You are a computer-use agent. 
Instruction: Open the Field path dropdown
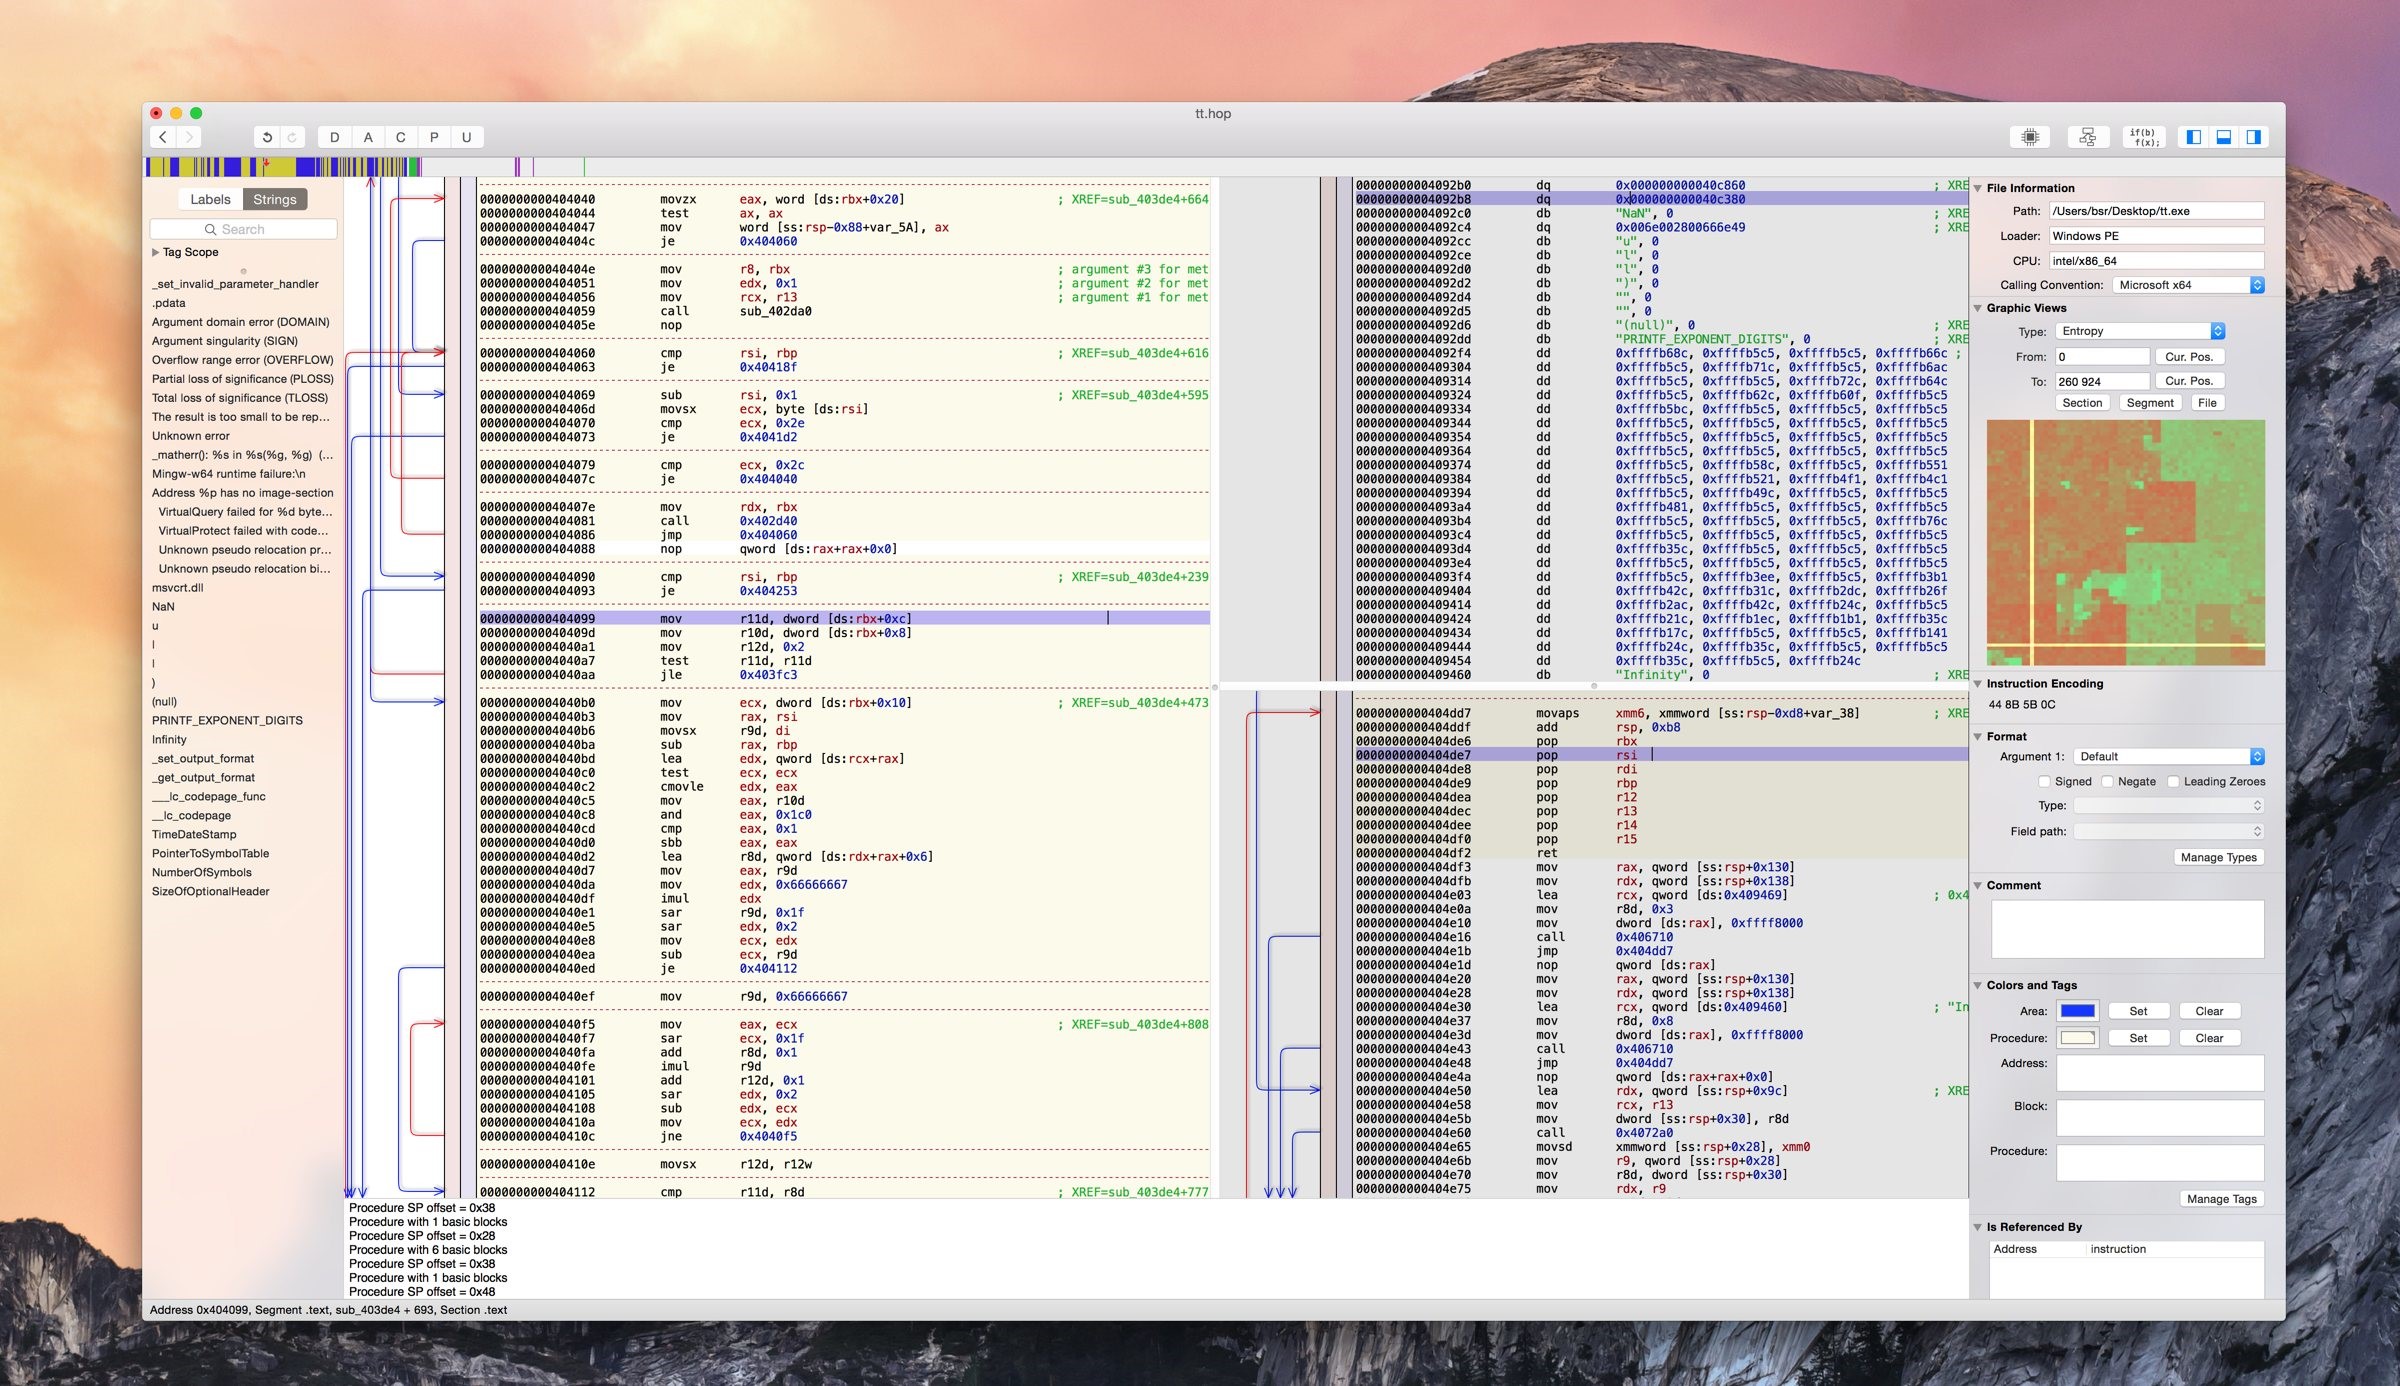click(2168, 831)
